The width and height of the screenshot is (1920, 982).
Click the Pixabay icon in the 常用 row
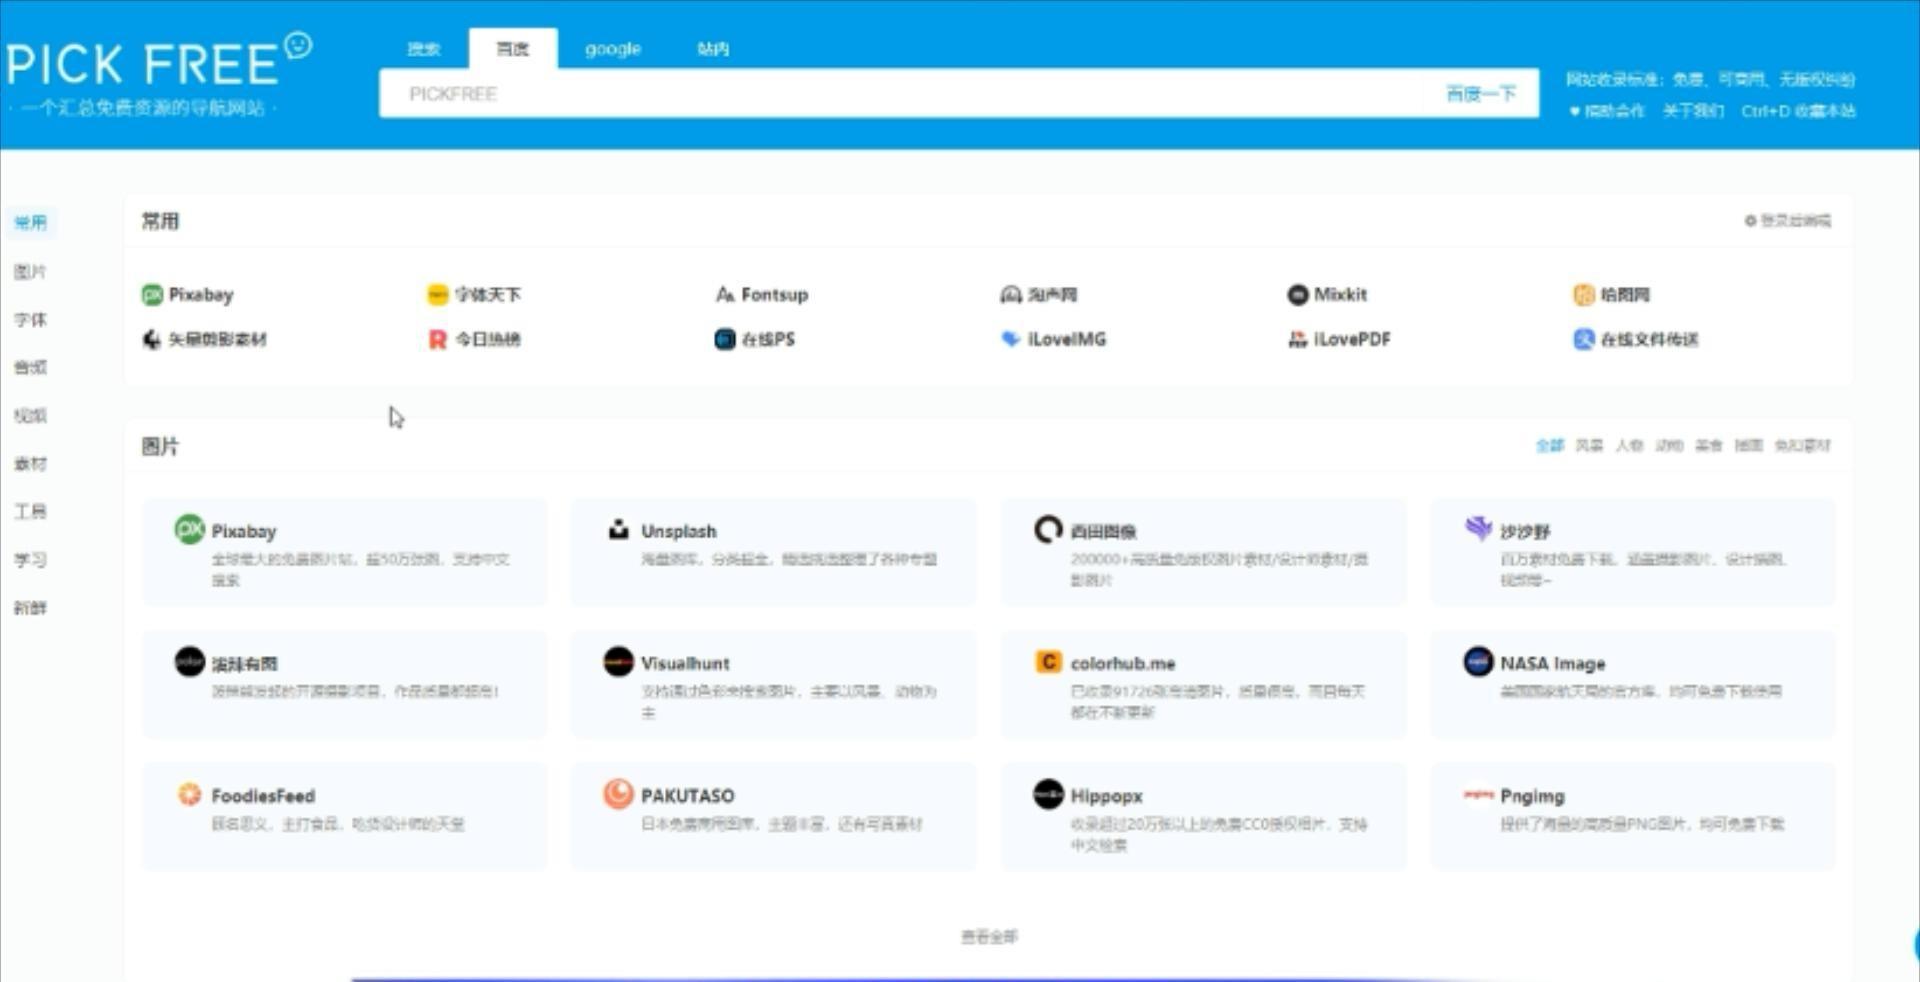click(152, 295)
